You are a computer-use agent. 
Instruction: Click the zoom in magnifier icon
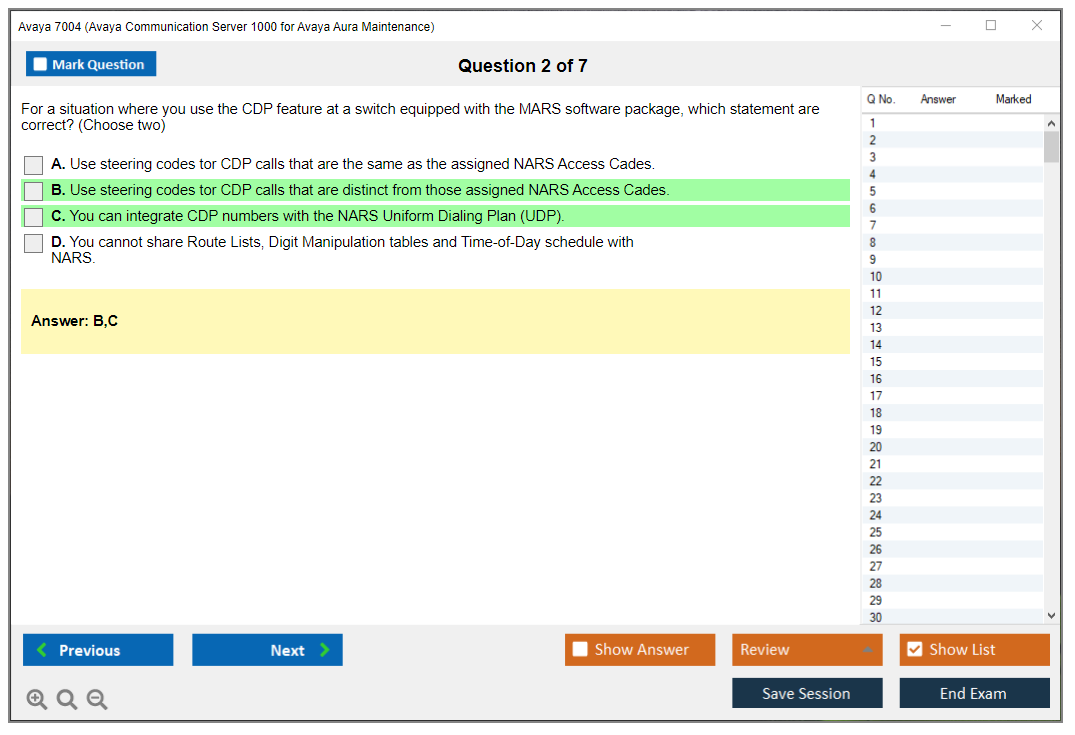point(37,700)
